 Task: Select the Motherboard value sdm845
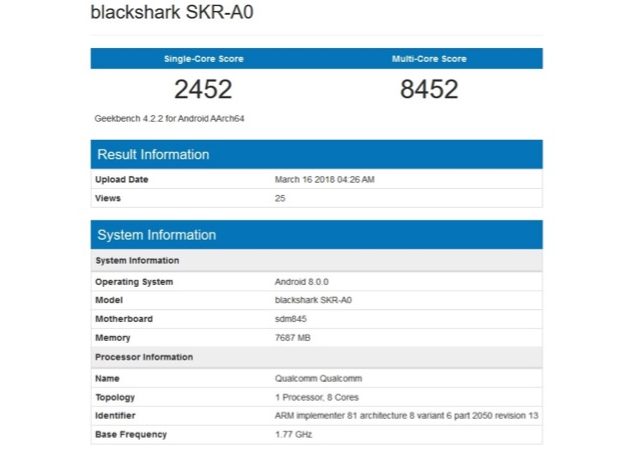(290, 319)
